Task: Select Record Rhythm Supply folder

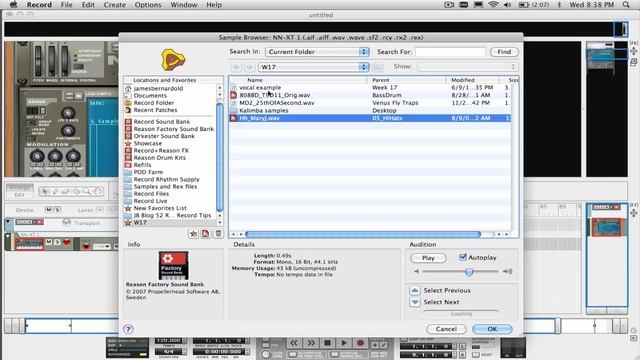Action: tap(162, 179)
